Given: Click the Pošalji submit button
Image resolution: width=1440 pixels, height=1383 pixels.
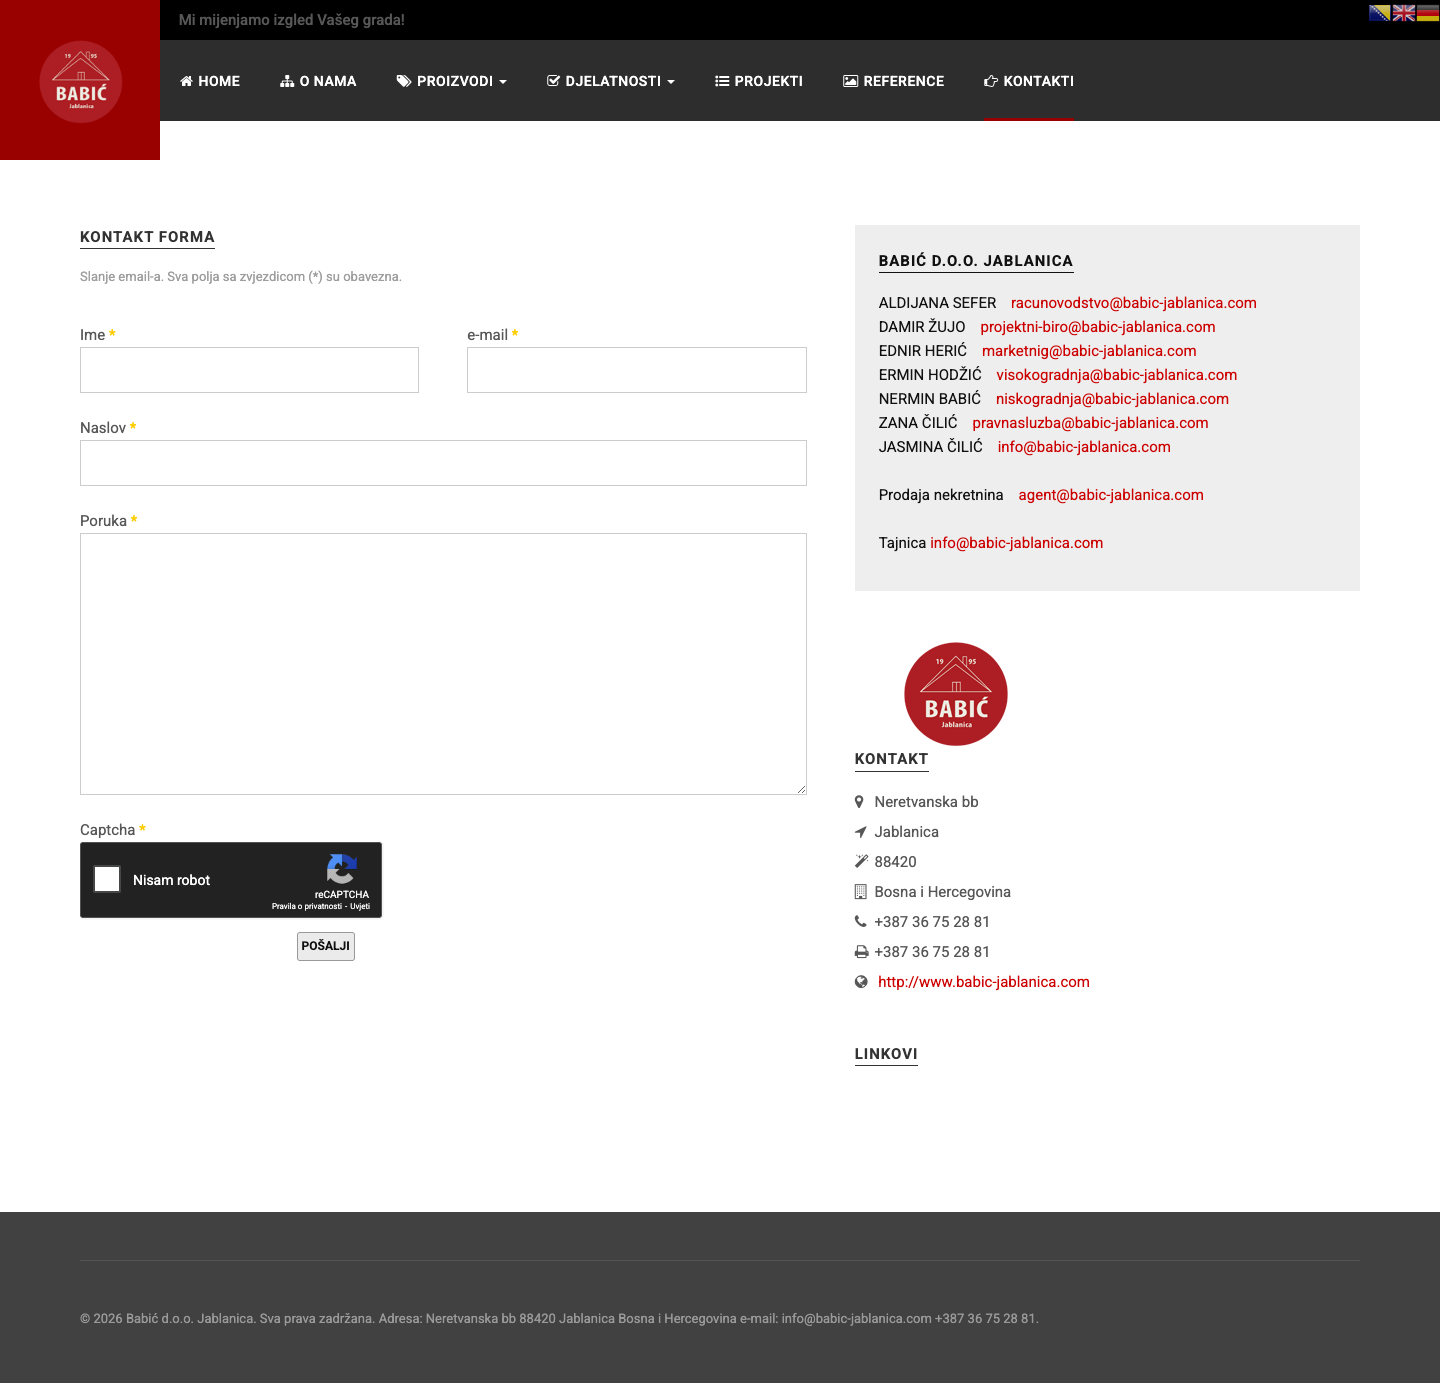Looking at the screenshot, I should [326, 946].
